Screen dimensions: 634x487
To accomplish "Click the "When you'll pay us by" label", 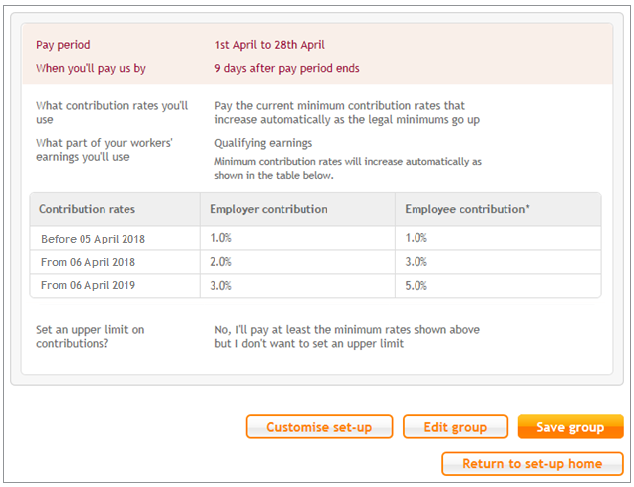I will point(91,69).
